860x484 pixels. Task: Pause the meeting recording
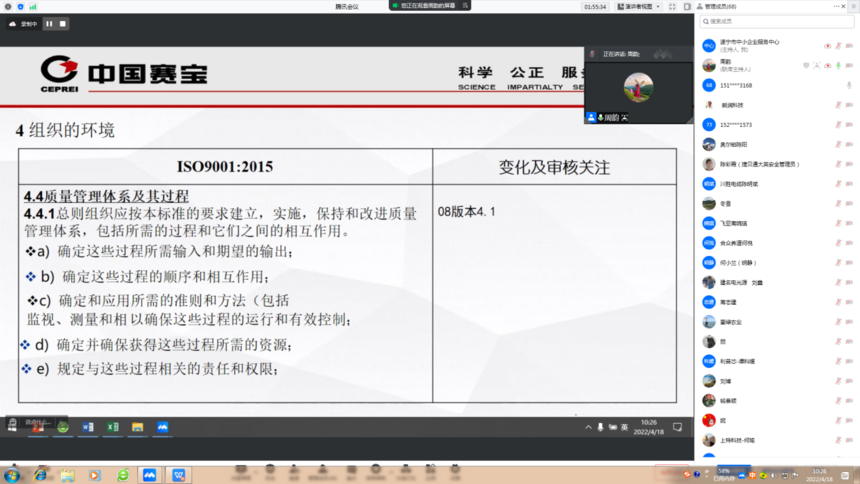[49, 24]
